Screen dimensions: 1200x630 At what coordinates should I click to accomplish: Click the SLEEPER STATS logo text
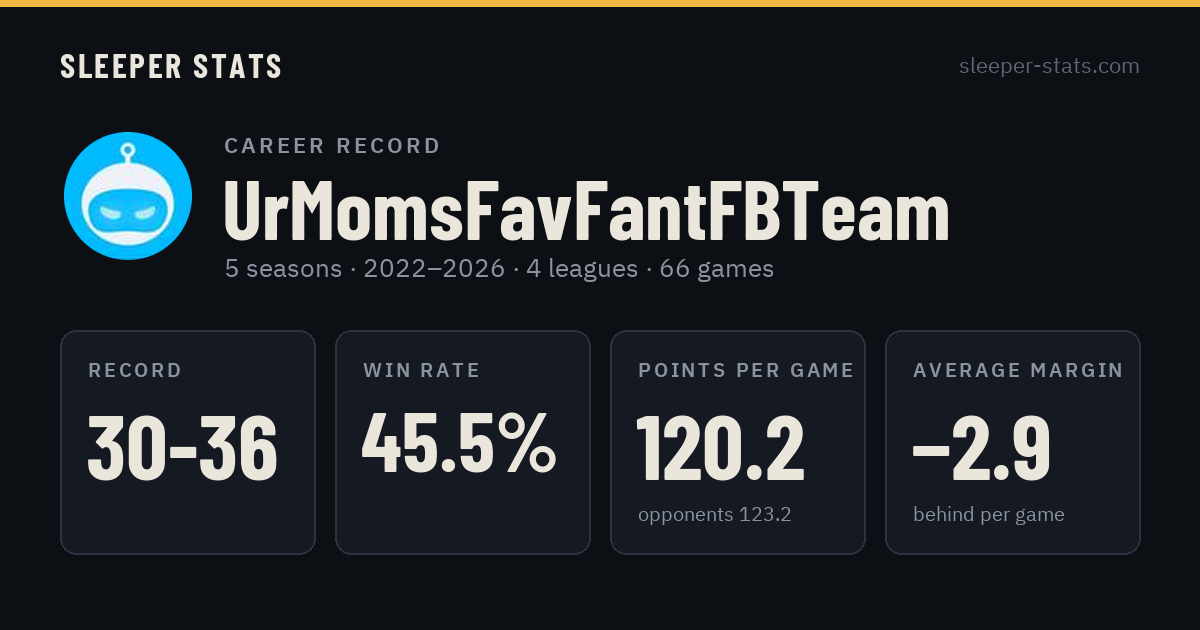(171, 66)
